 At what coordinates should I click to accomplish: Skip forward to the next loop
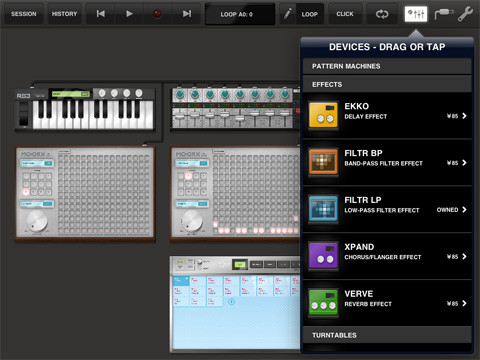187,14
